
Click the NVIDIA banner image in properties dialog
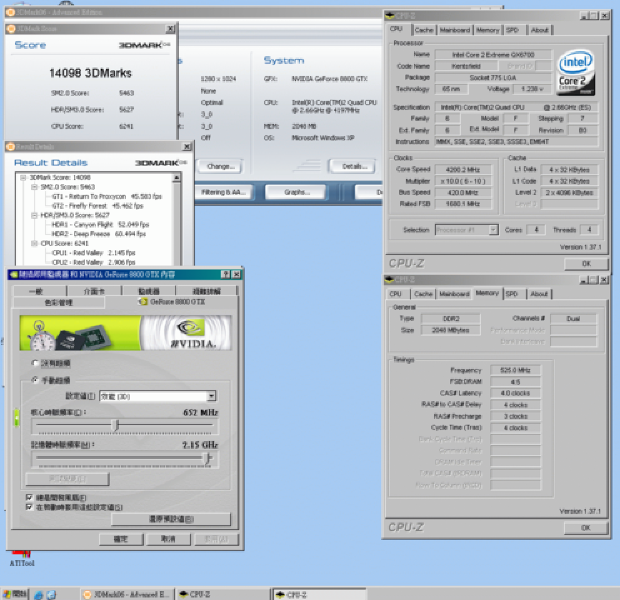125,333
